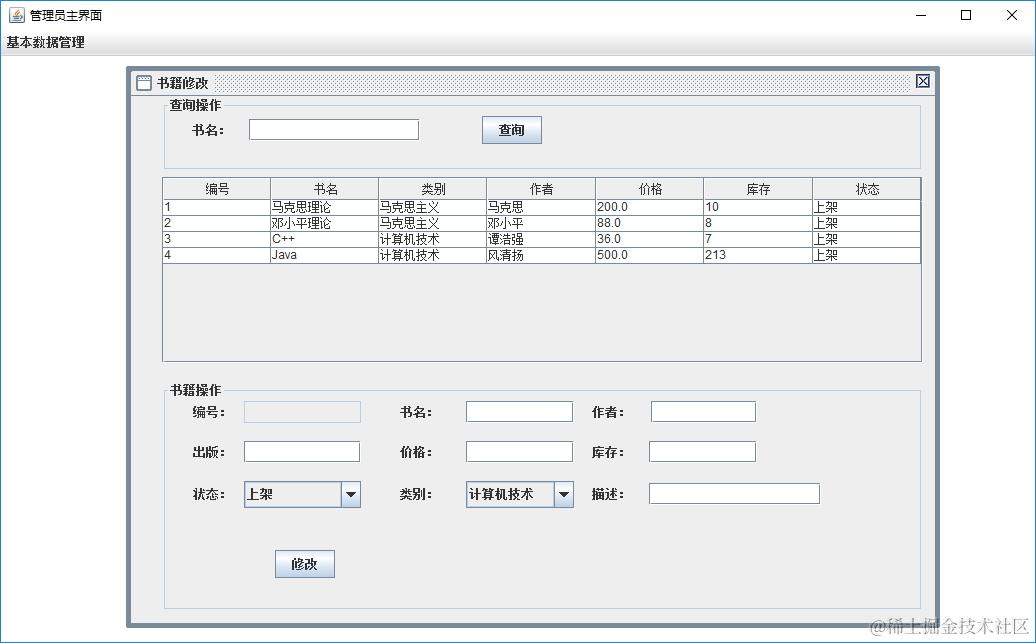
Task: Click the price cell 88.0
Action: 649,223
